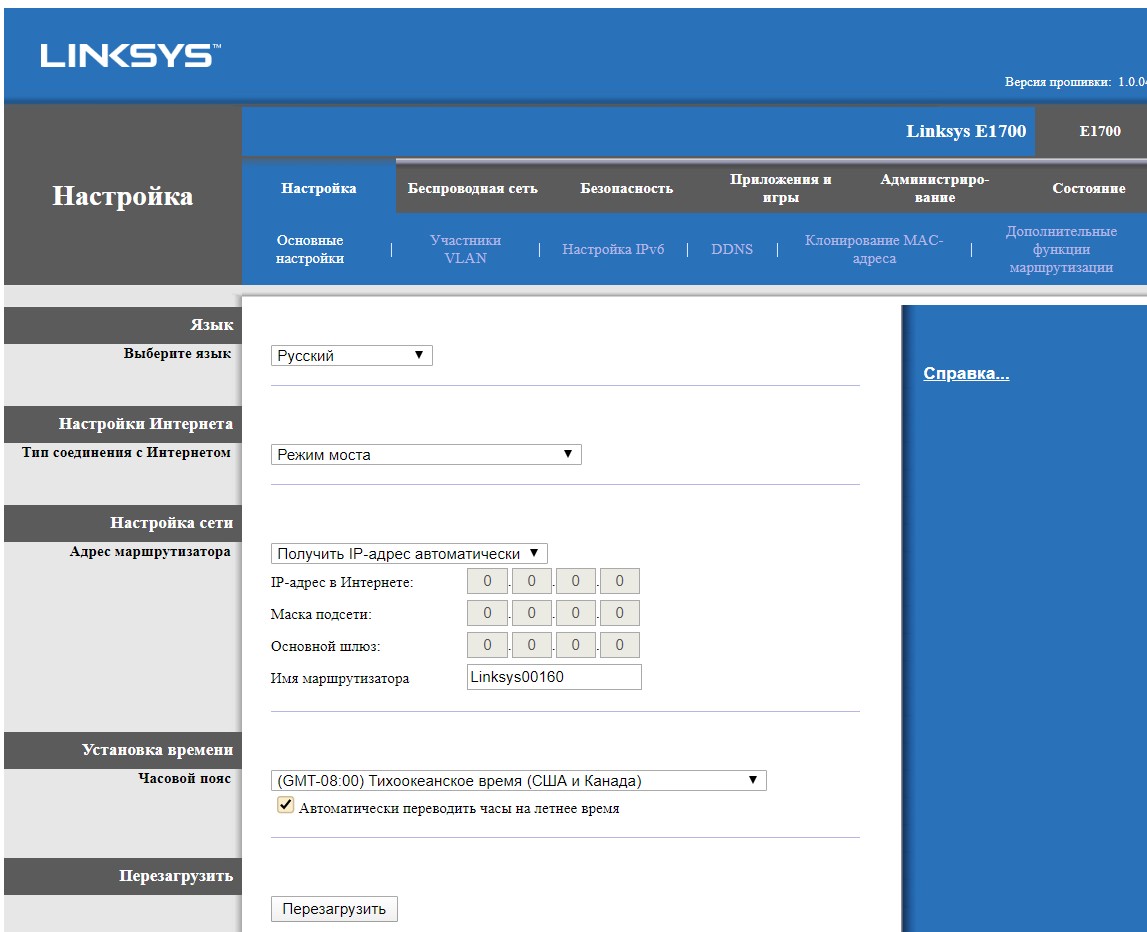The width and height of the screenshot is (1147, 932).
Task: Select Основные настройки subtab
Action: tap(310, 249)
